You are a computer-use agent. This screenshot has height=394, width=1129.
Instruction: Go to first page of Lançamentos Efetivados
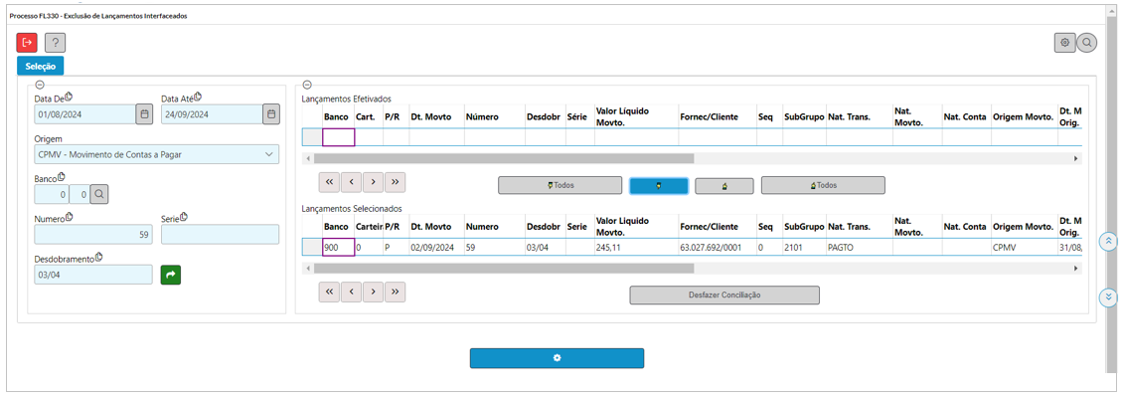click(x=329, y=182)
